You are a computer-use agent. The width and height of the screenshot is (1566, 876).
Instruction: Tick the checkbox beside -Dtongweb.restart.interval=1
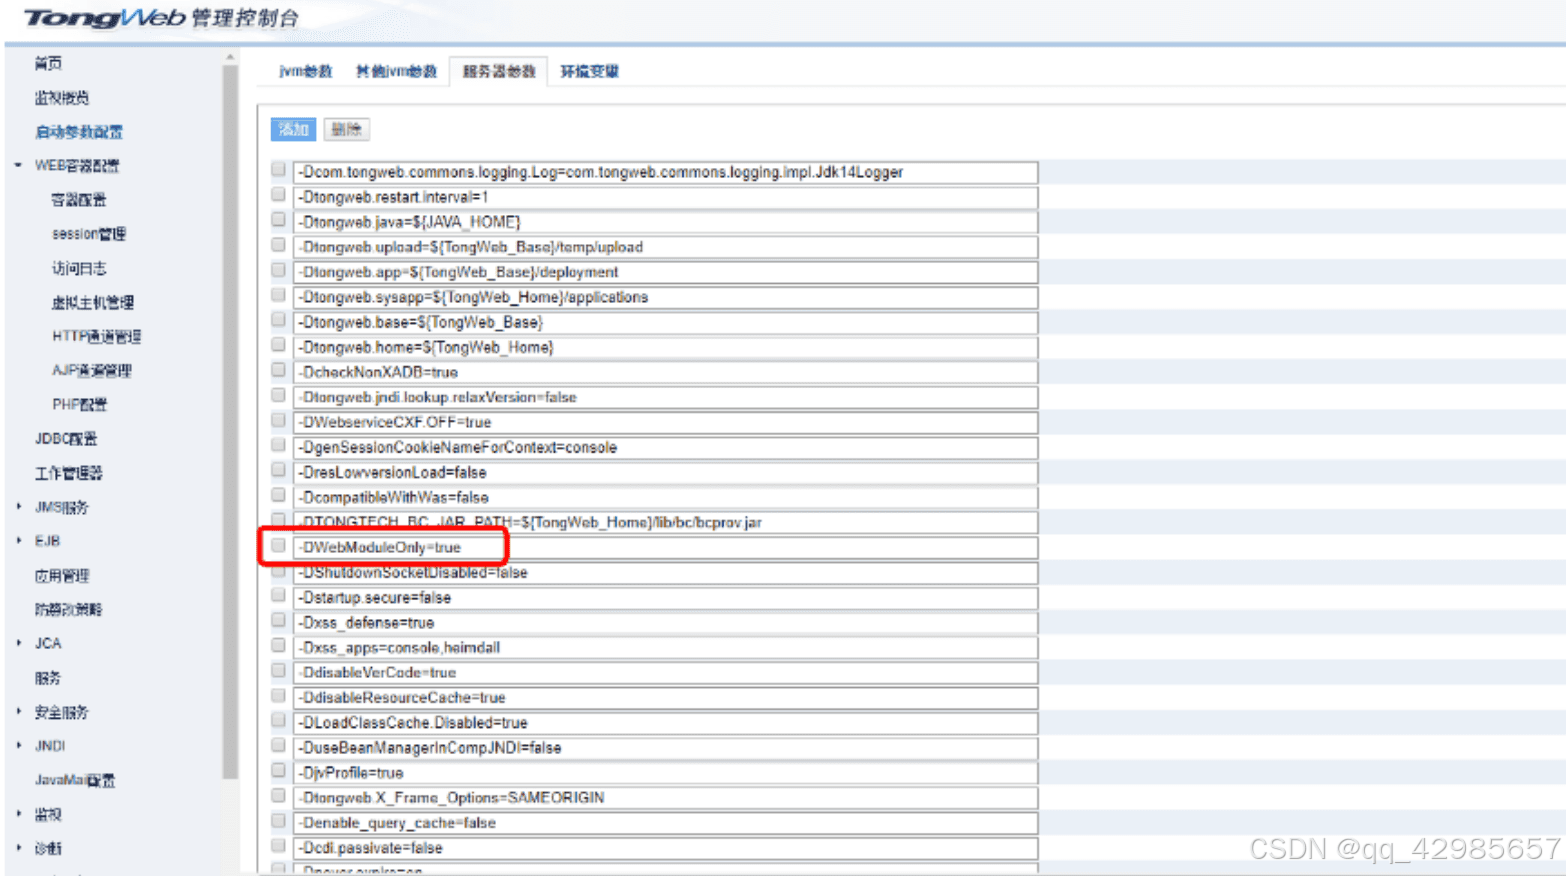tap(278, 196)
